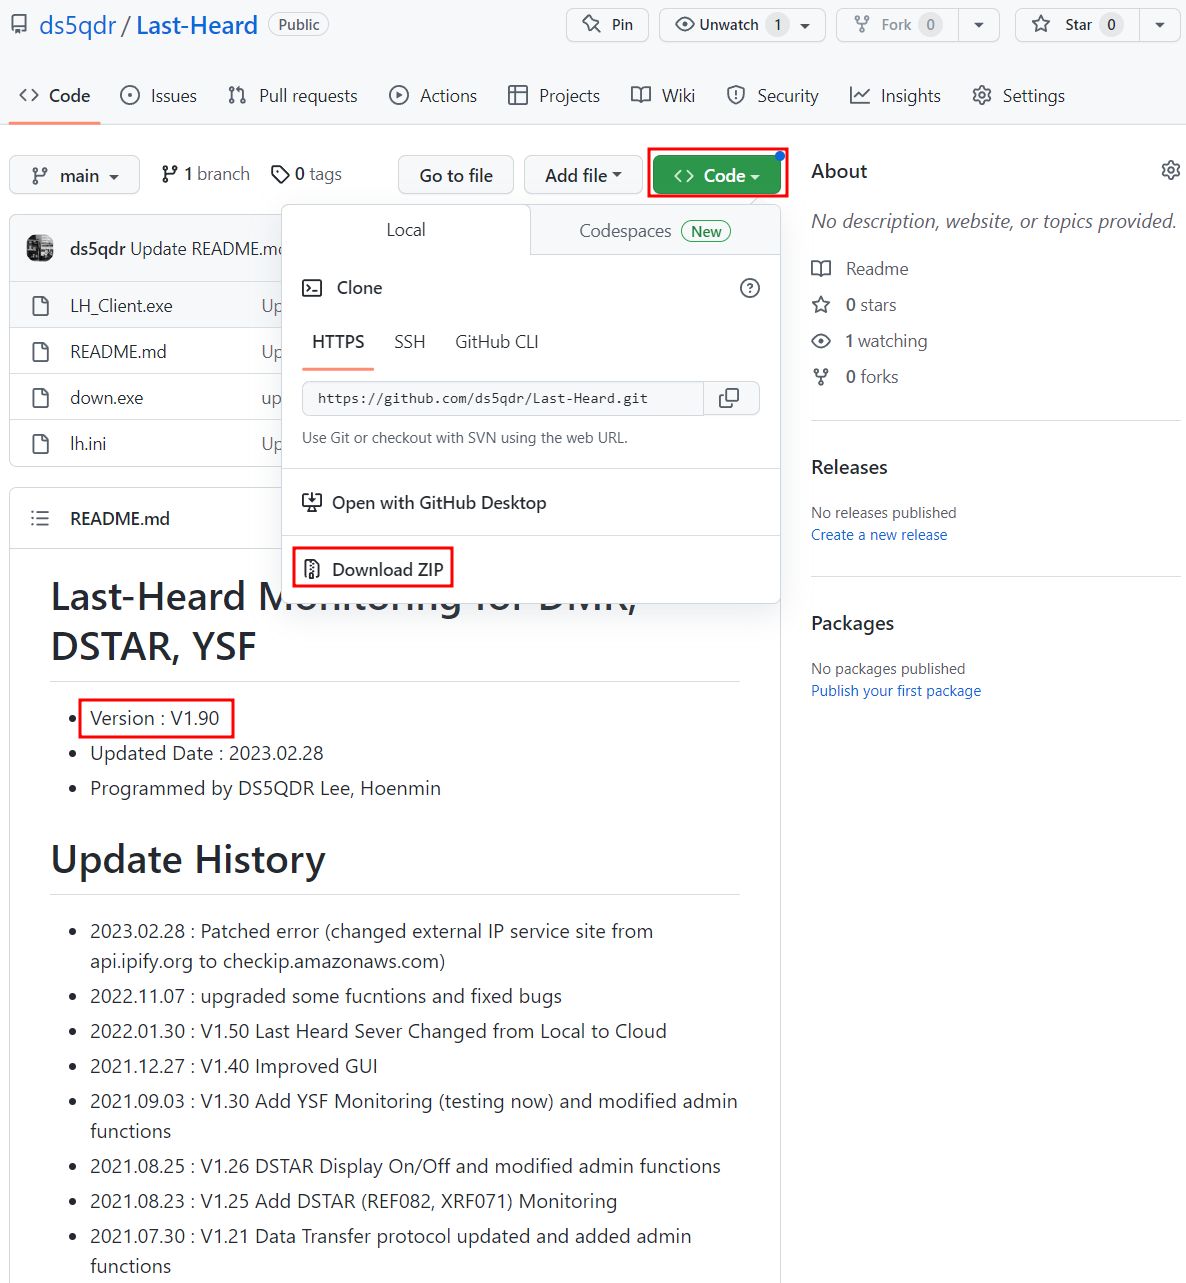Open repository Settings tab
This screenshot has height=1283, width=1186.
coord(1018,96)
